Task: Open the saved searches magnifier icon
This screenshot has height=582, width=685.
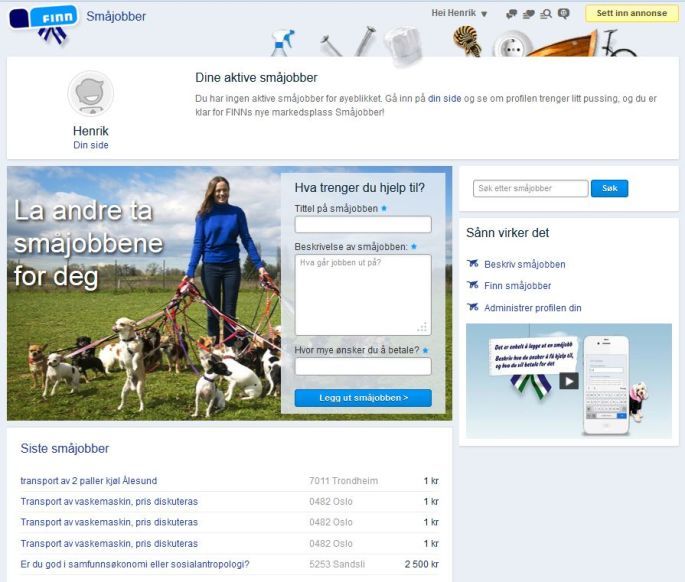Action: coord(546,14)
